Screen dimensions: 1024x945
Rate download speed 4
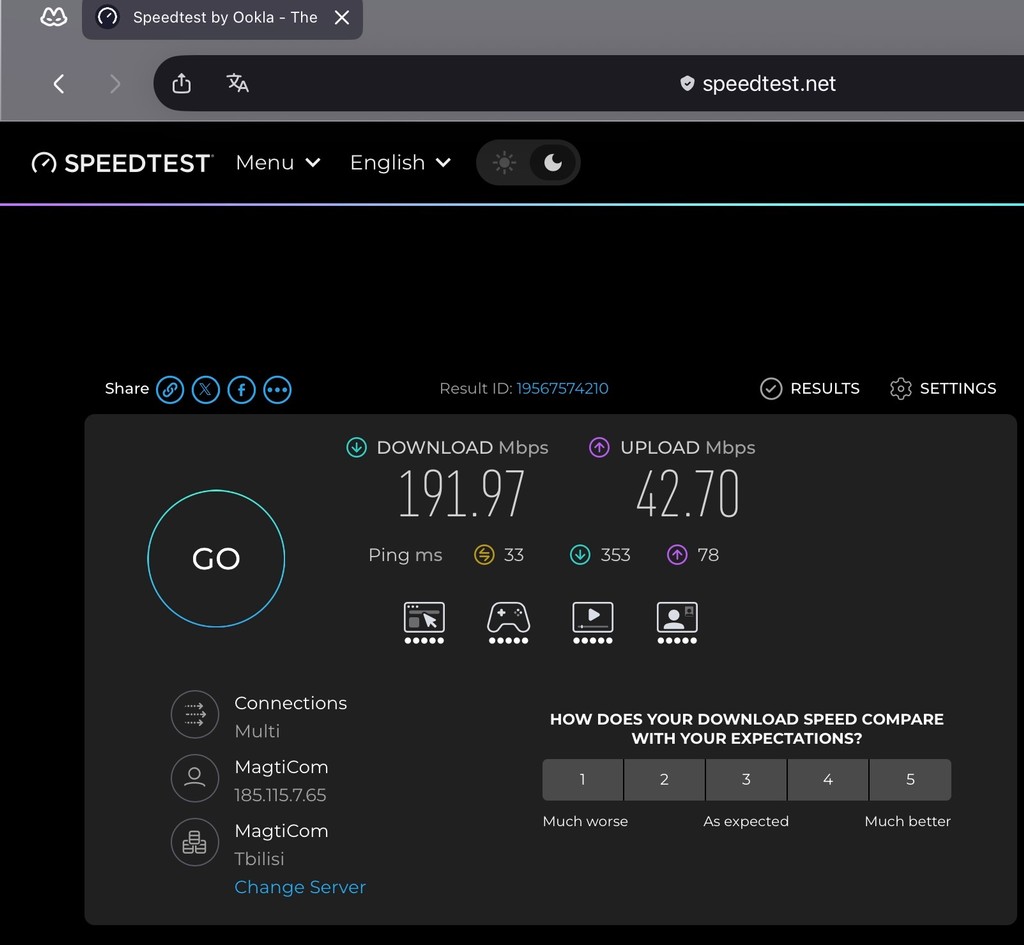click(x=828, y=779)
